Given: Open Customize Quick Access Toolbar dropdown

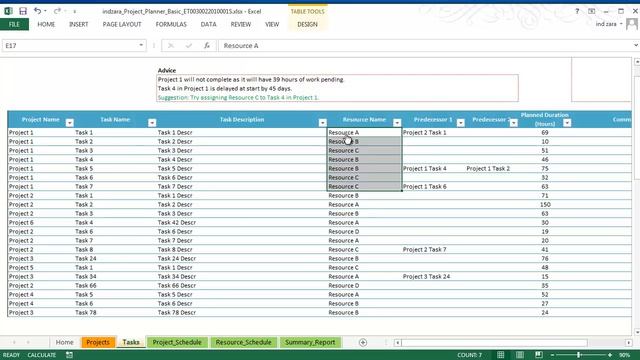Looking at the screenshot, I should point(74,11).
